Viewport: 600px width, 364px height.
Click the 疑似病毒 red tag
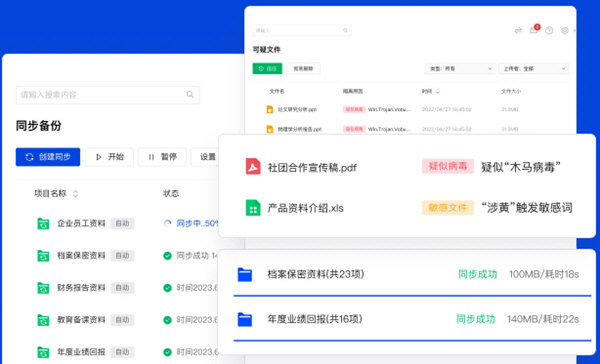(448, 166)
